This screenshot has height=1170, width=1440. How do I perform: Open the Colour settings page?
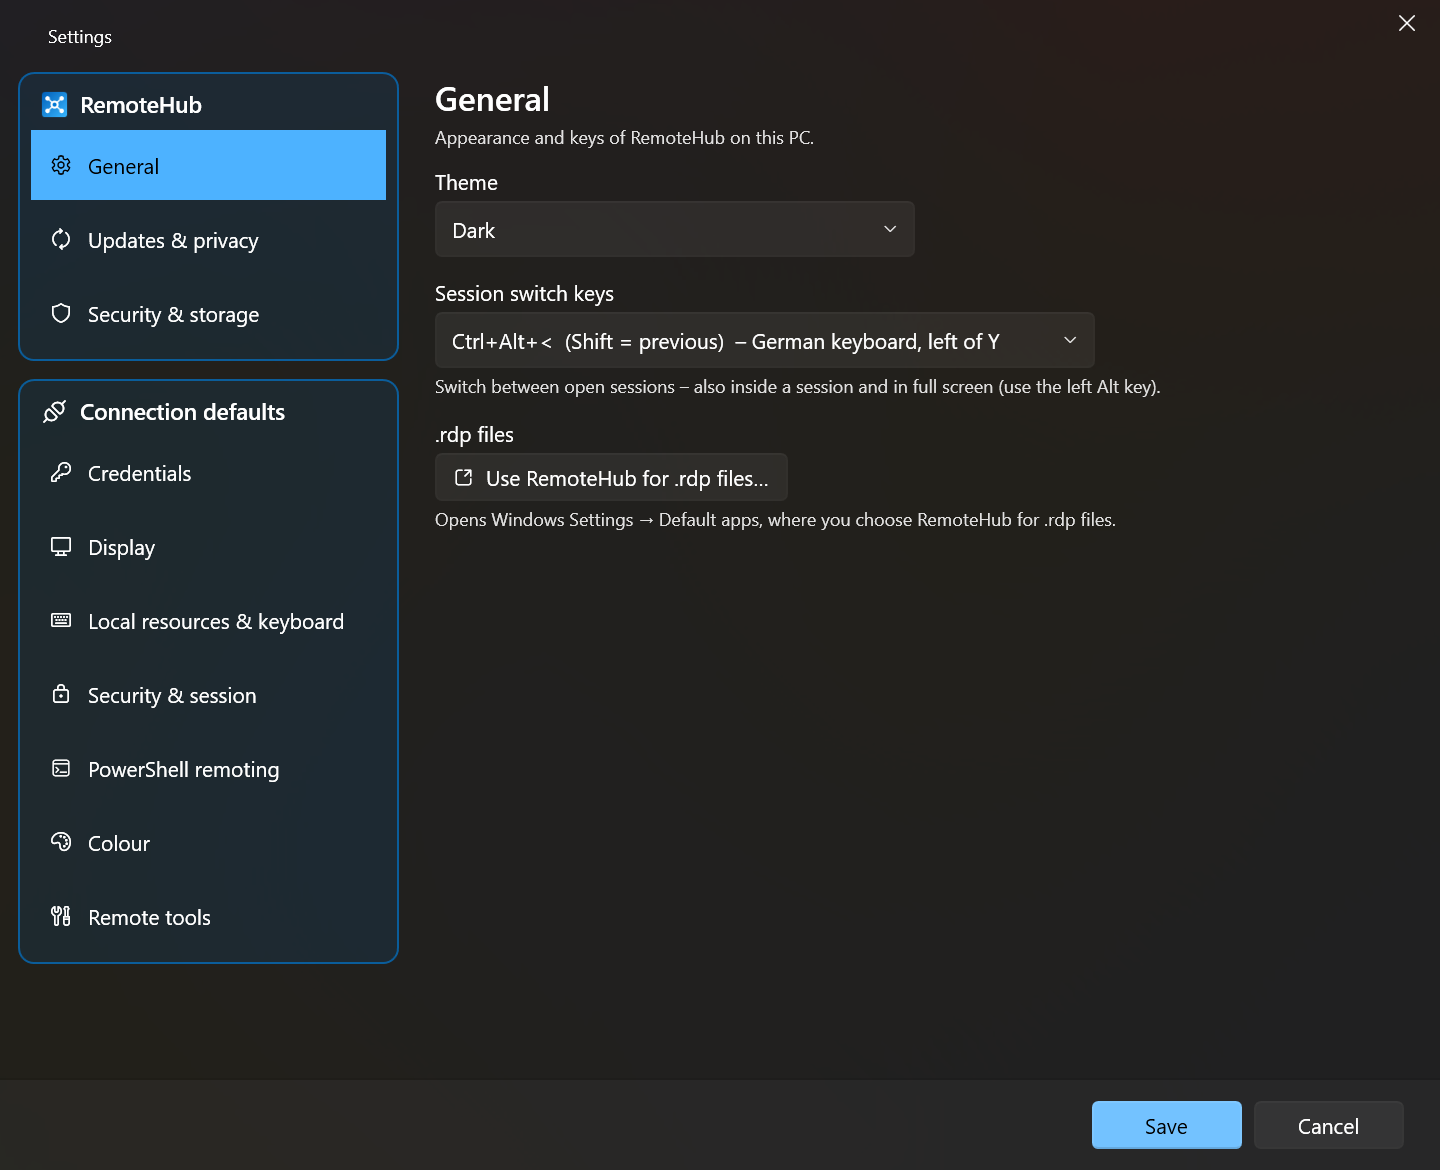208,843
